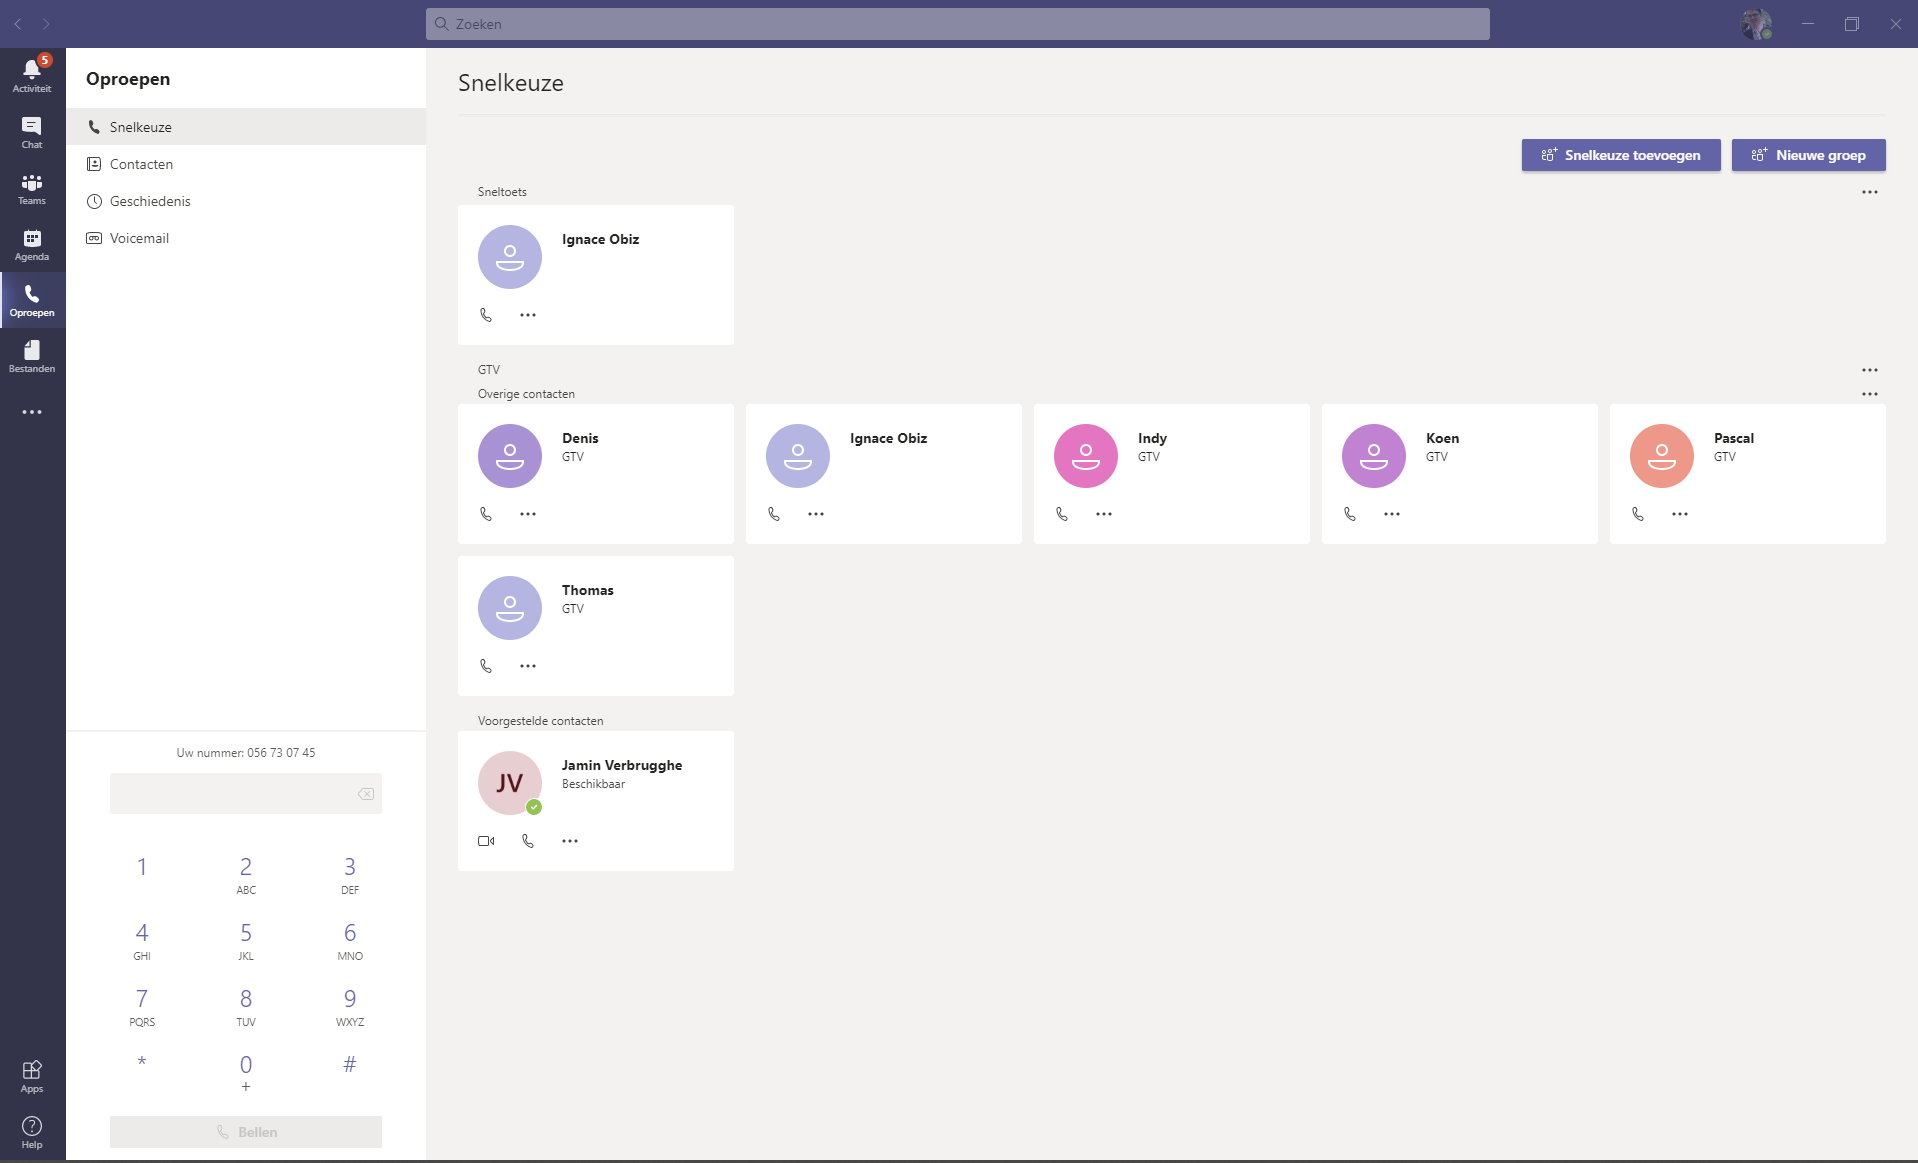Click the Zoeken search field

coord(958,24)
